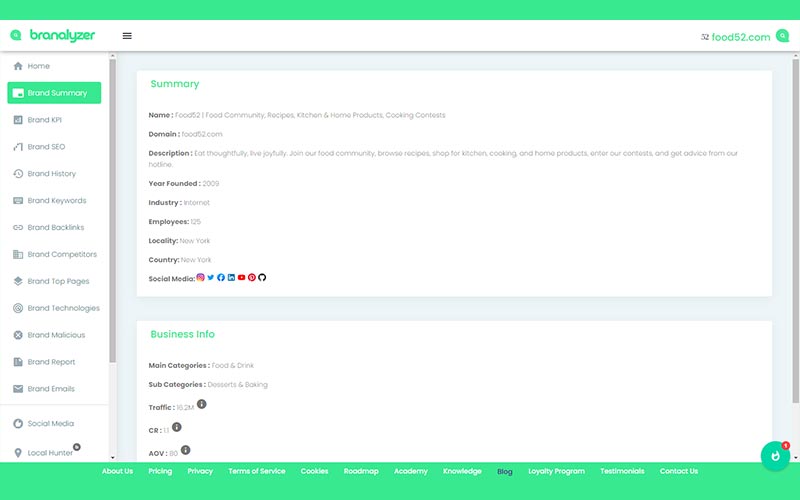Click the Local Hunter pin icon
Screen dimensions: 800x500
[18, 453]
